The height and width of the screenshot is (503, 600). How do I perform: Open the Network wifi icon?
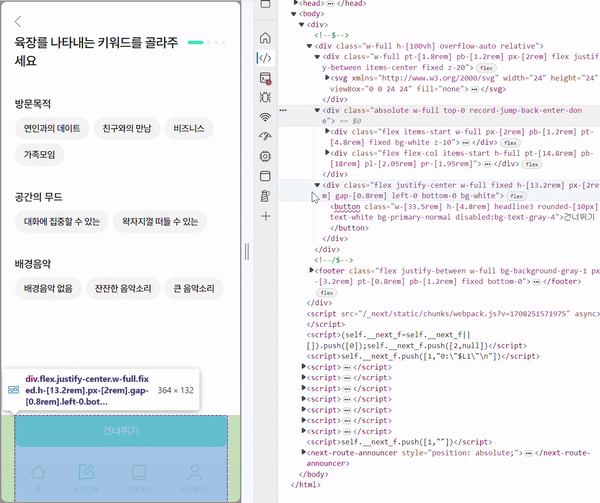click(265, 117)
